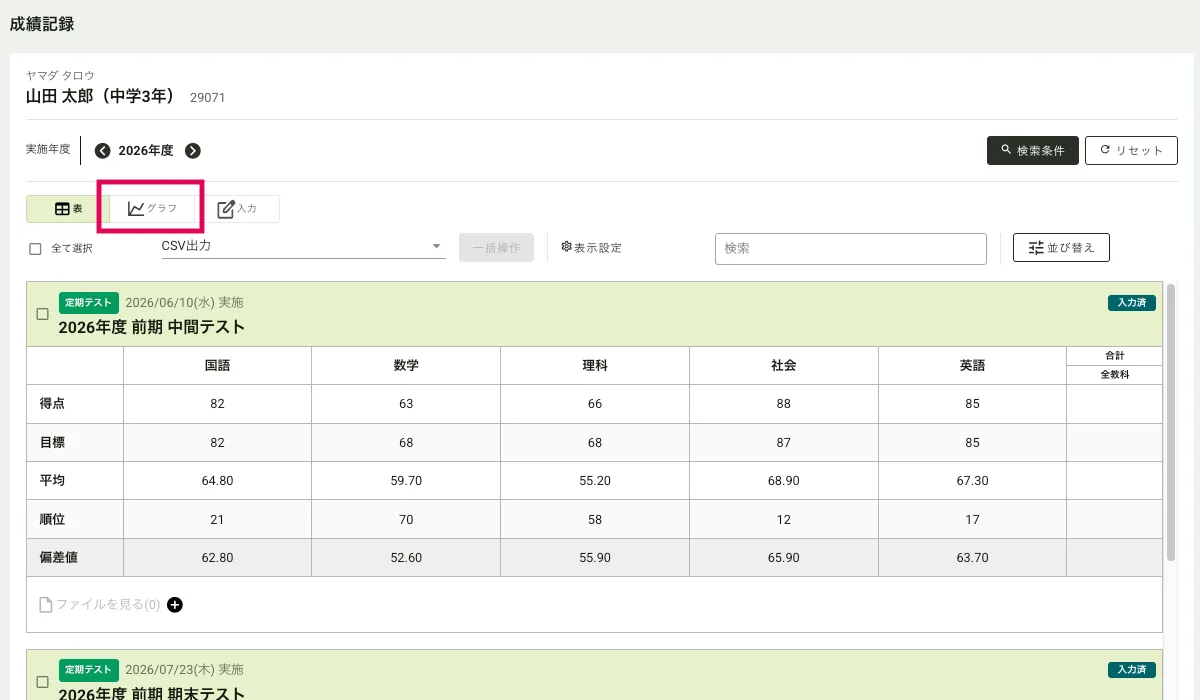Viewport: 1200px width, 700px height.
Task: Click the 定期テスト tag on 中間テスト
Action: (89, 302)
